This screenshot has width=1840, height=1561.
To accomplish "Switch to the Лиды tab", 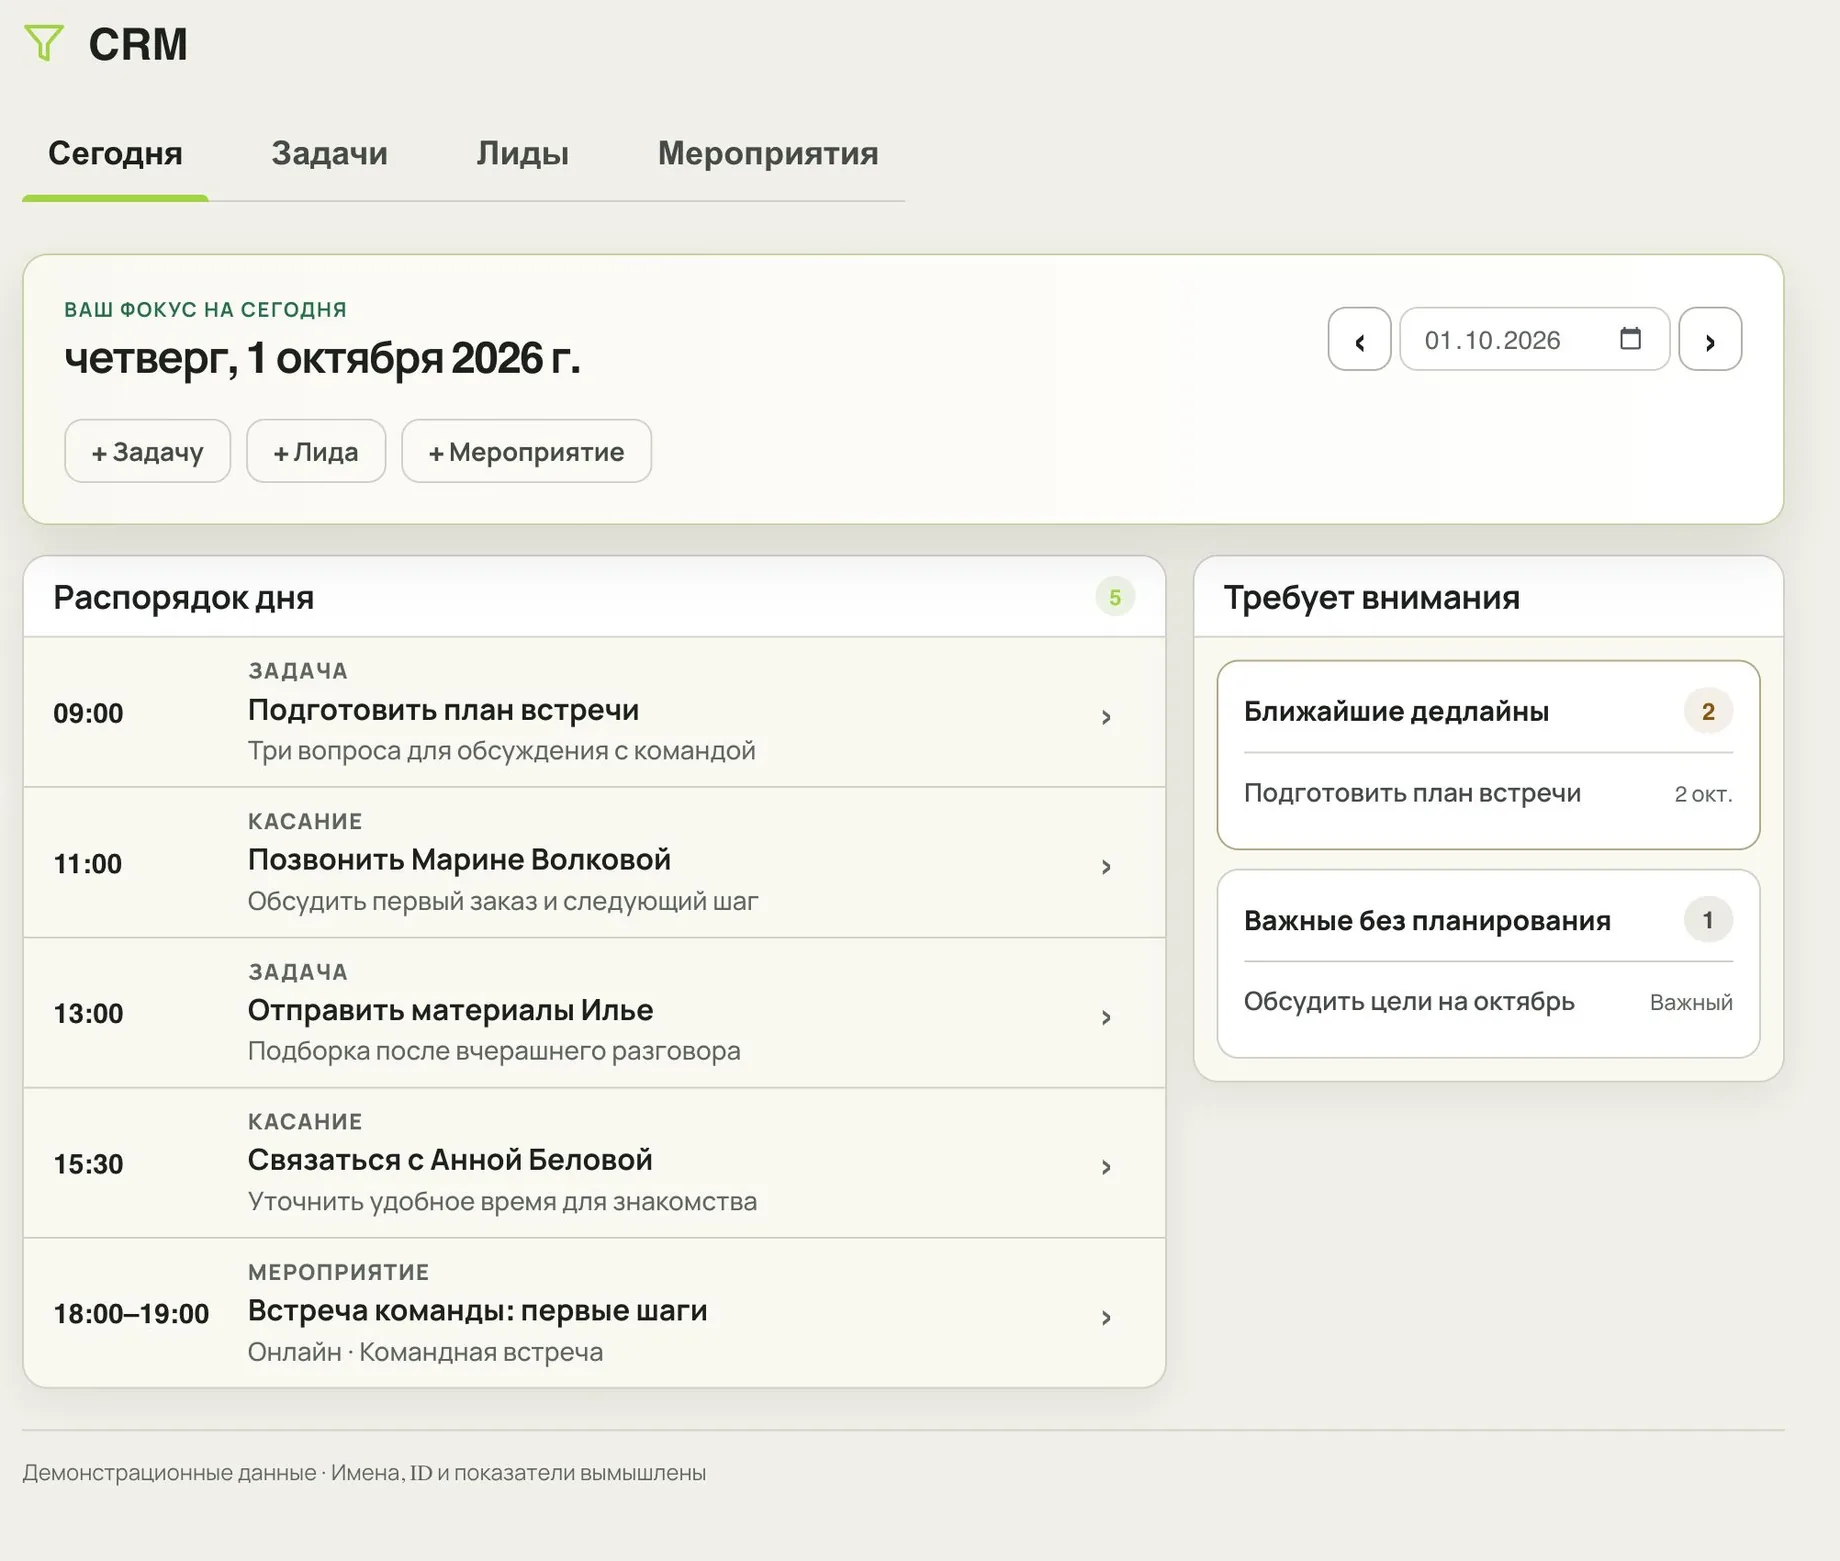I will point(522,153).
